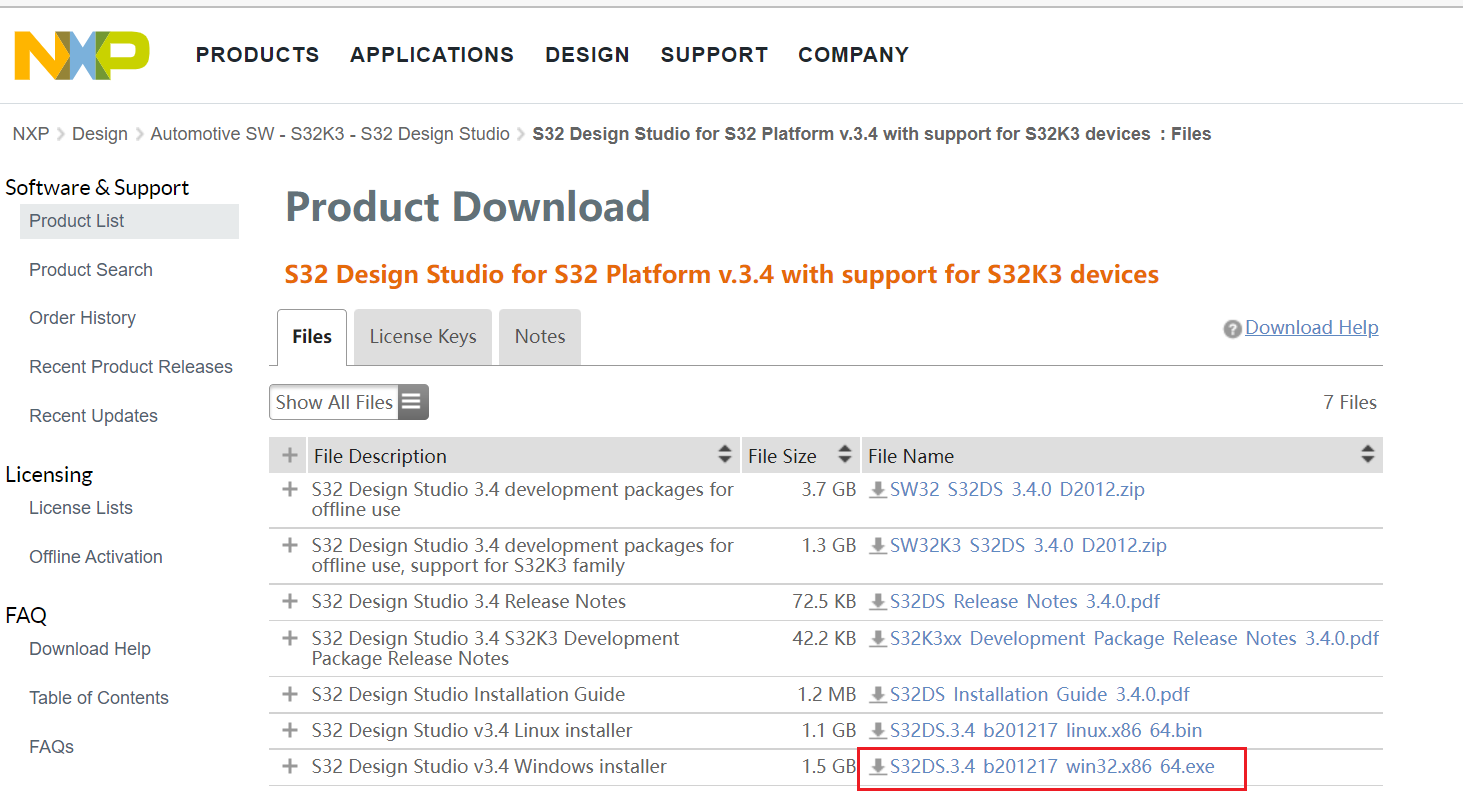This screenshot has height=799, width=1463.
Task: Open the COMPANY menu
Action: click(853, 55)
